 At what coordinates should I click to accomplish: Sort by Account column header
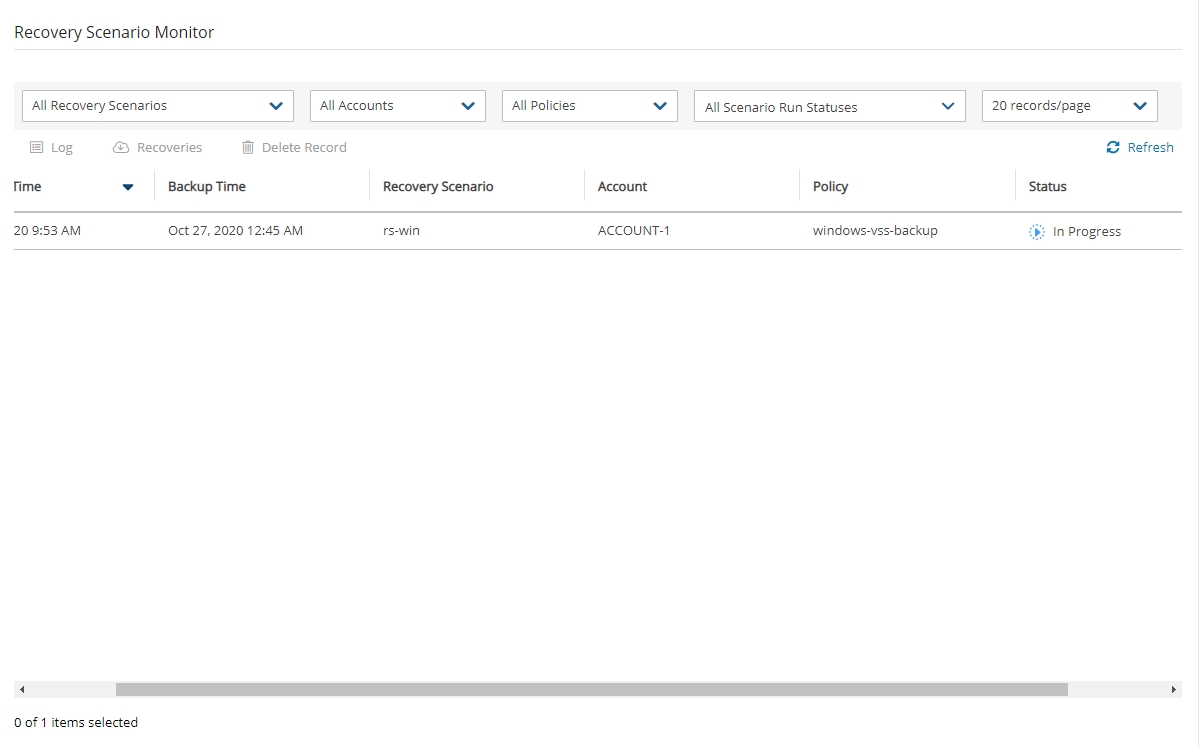point(622,187)
